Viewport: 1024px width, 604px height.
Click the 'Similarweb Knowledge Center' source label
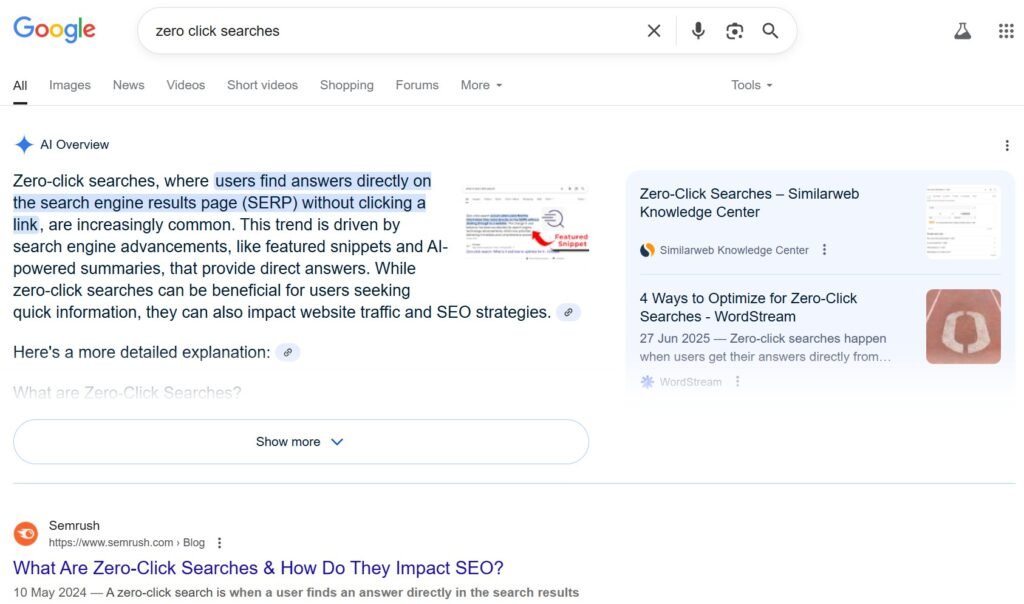[x=734, y=250]
